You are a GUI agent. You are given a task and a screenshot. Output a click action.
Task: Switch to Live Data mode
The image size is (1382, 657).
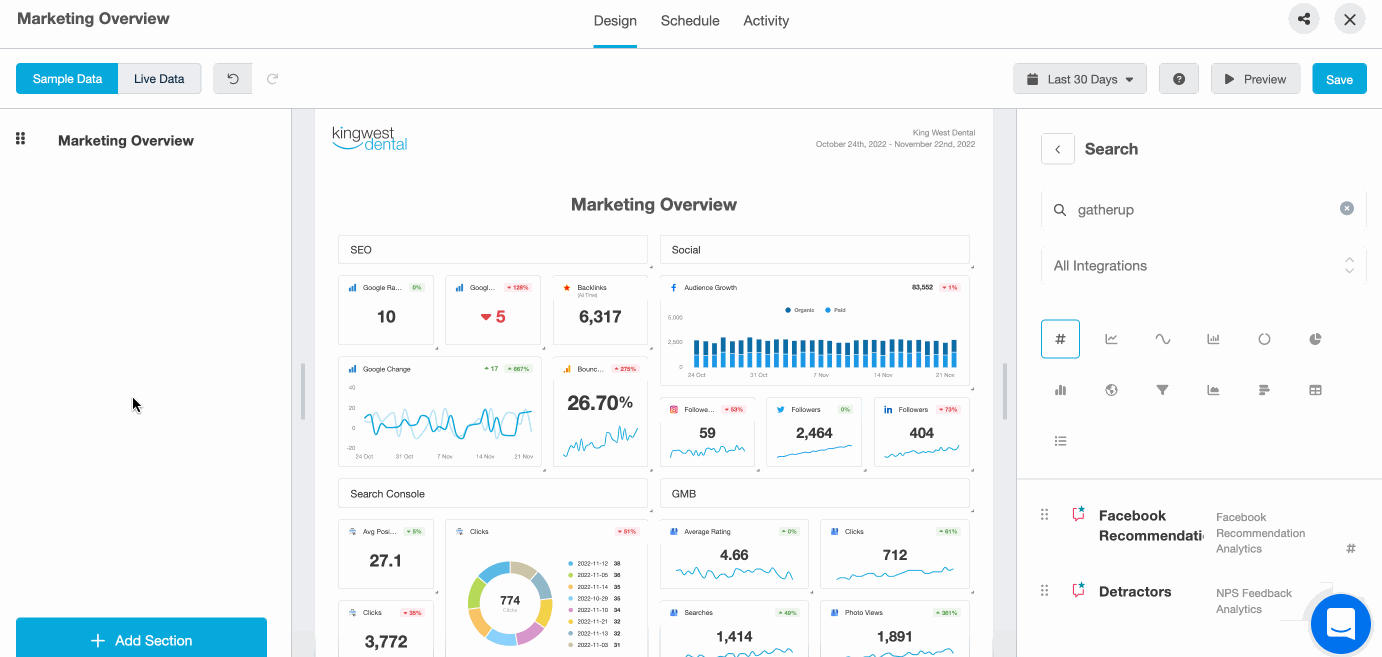pos(159,79)
